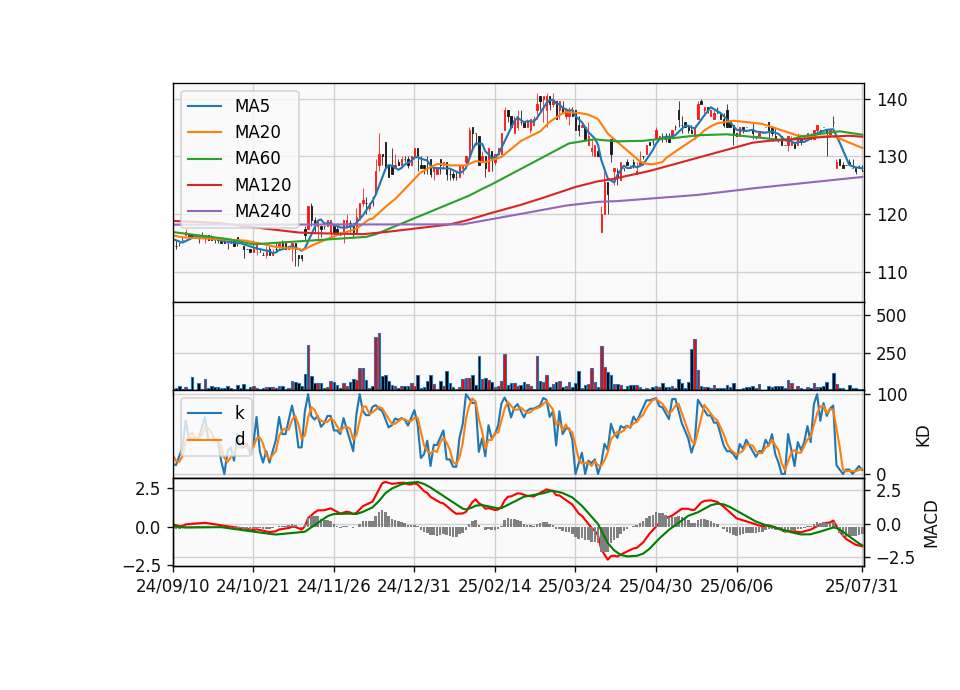Click the MA20 legend label
Screen dimensions: 960x690
click(x=258, y=132)
